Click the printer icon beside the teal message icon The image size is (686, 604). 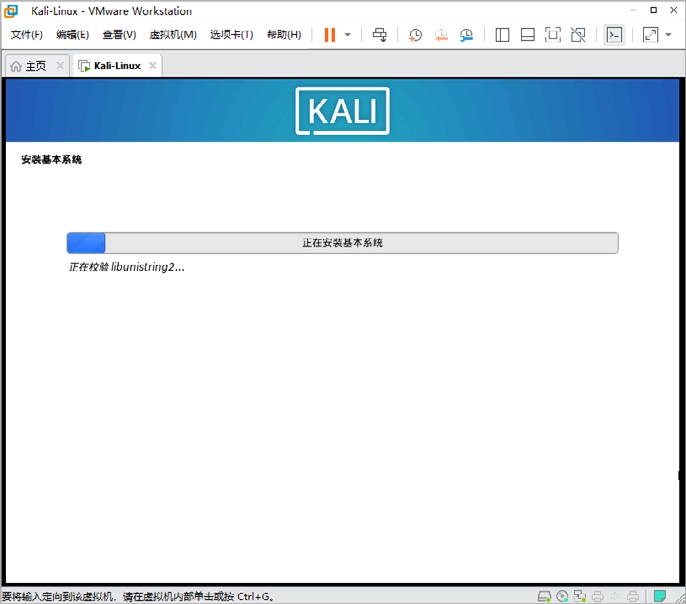633,596
